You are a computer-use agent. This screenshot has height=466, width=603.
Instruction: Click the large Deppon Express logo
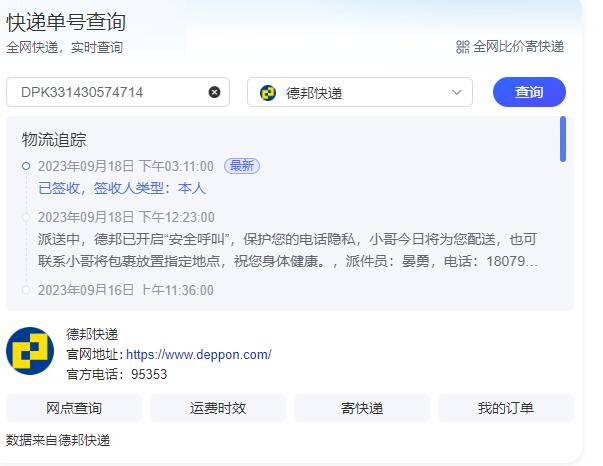[x=30, y=351]
